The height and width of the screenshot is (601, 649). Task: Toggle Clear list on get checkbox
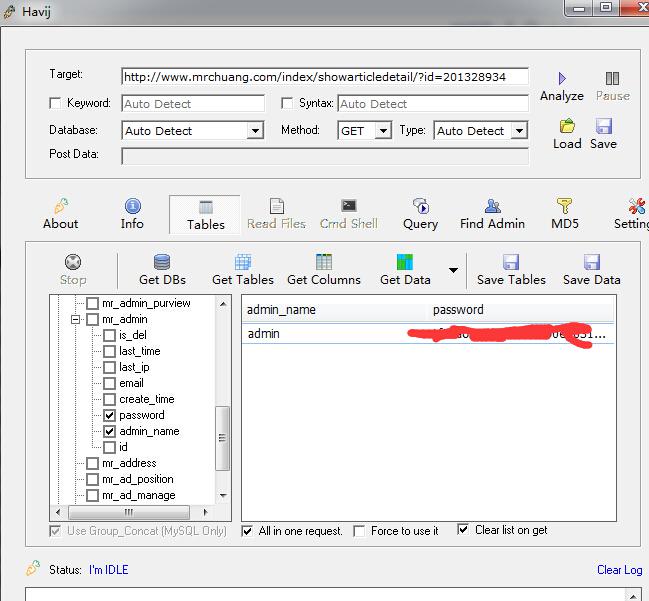point(463,529)
